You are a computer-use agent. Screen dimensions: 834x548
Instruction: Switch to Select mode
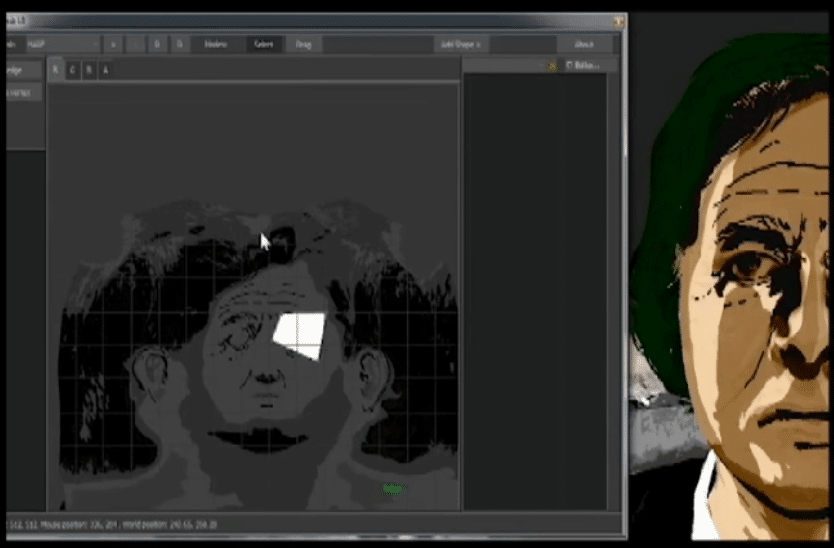tap(265, 44)
